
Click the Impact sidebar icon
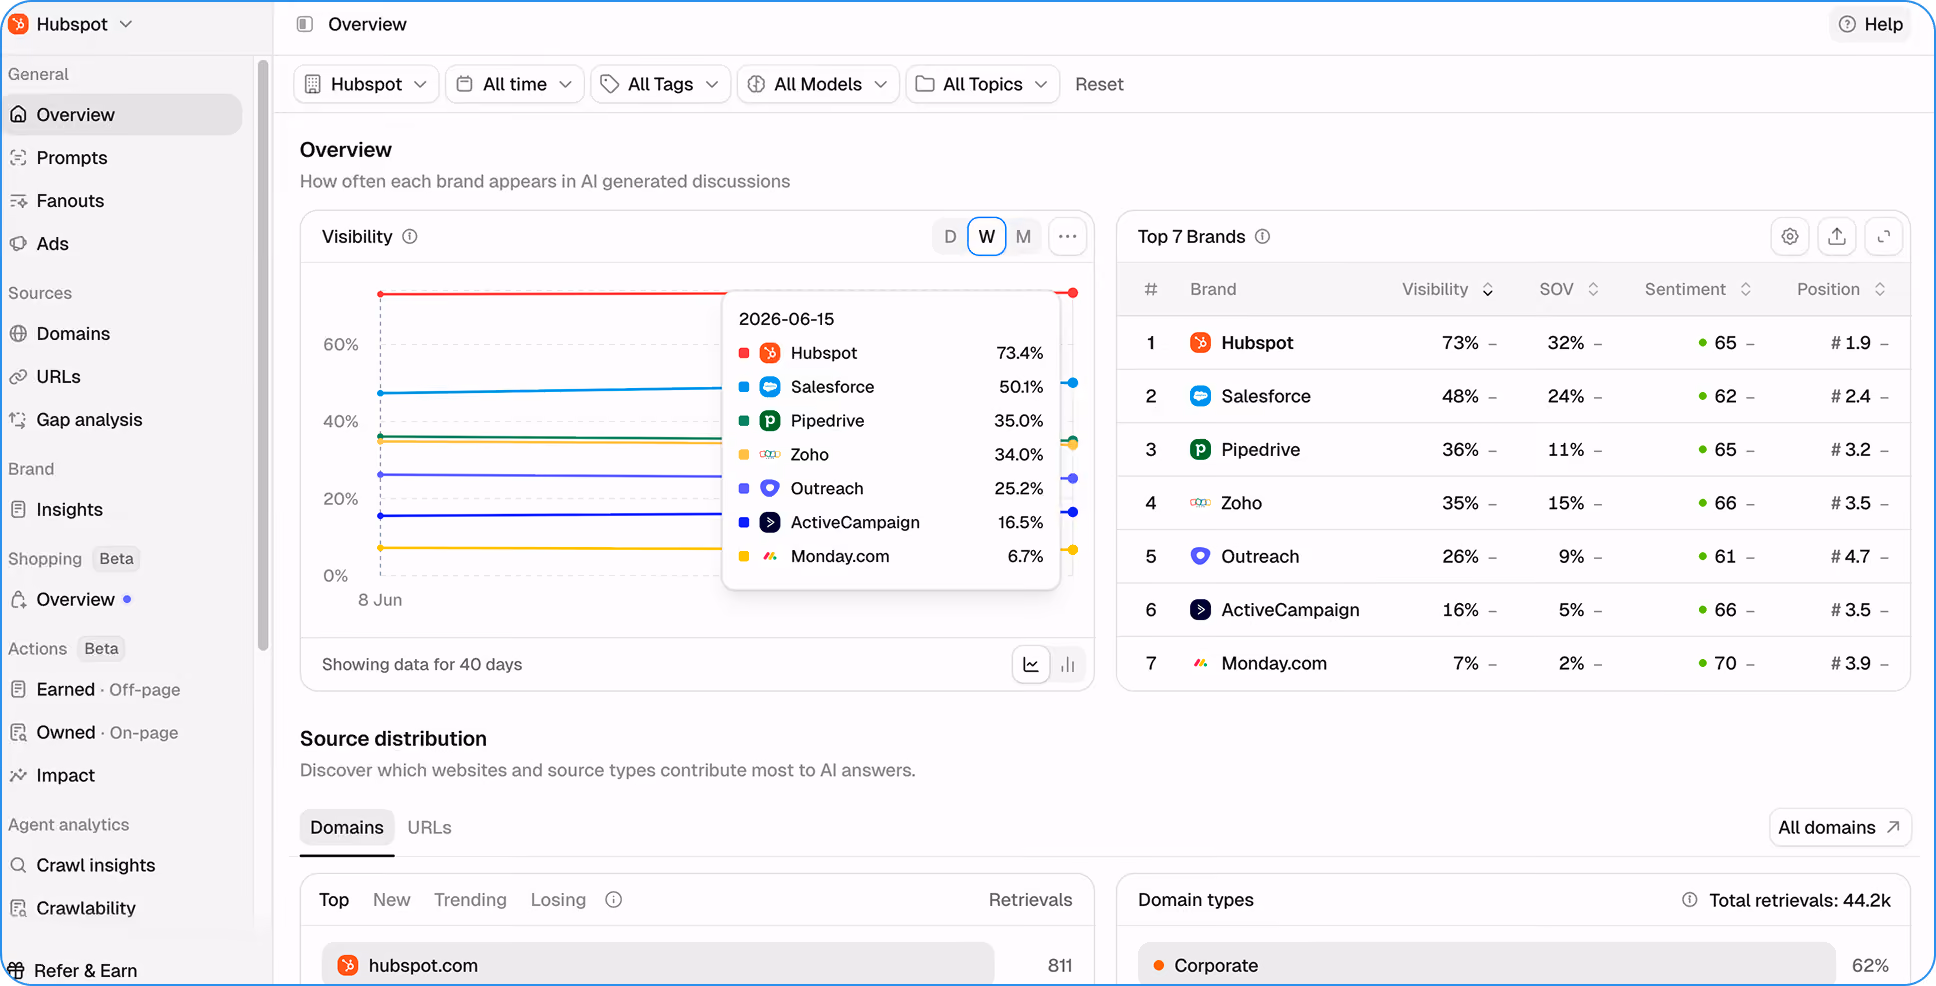pos(18,776)
